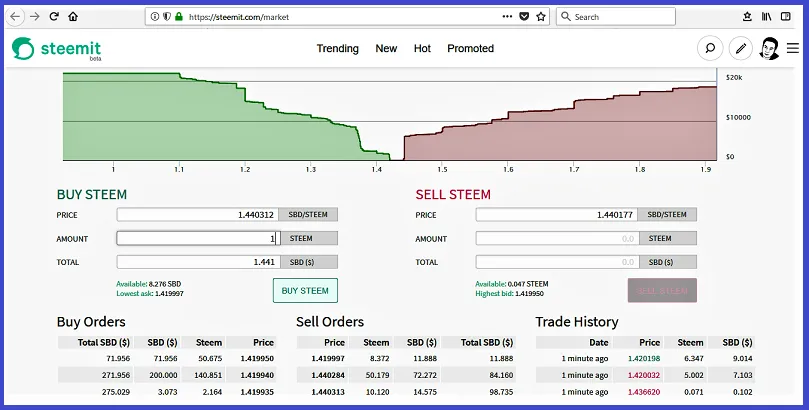Click buy order price 1.419935
The height and width of the screenshot is (410, 809).
tap(257, 392)
